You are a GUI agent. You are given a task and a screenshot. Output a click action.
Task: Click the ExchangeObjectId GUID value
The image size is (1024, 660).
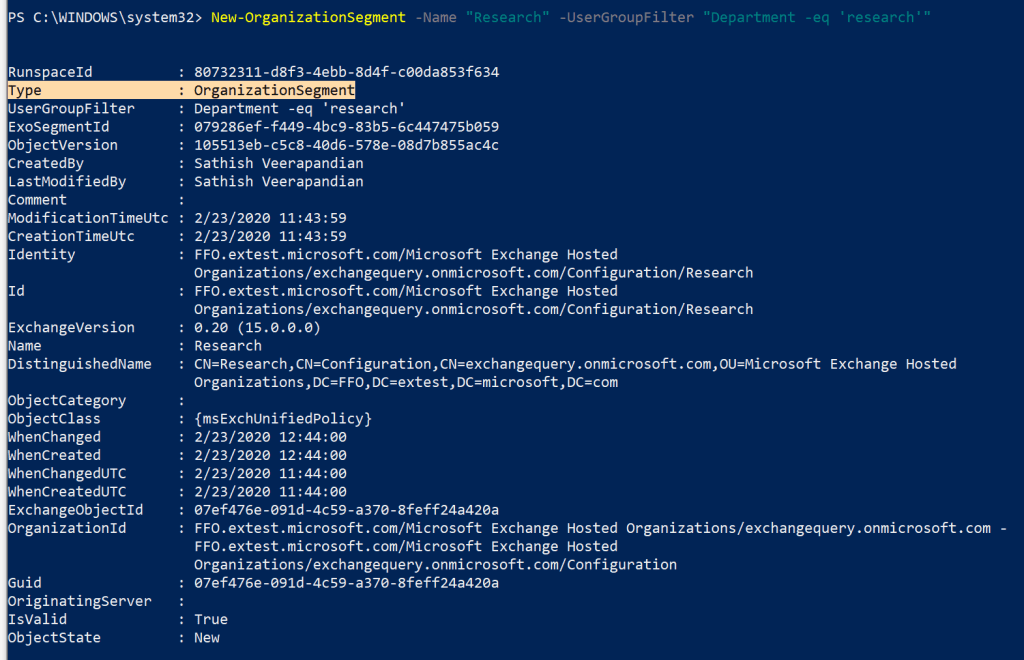346,510
